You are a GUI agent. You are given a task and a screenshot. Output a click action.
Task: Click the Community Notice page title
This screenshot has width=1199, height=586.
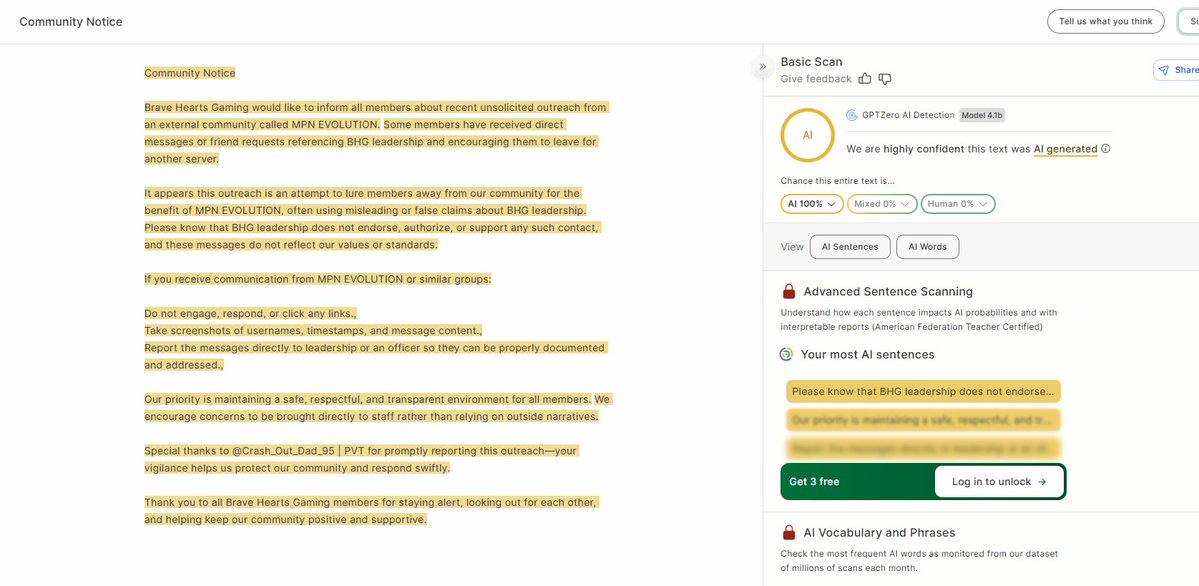point(70,21)
